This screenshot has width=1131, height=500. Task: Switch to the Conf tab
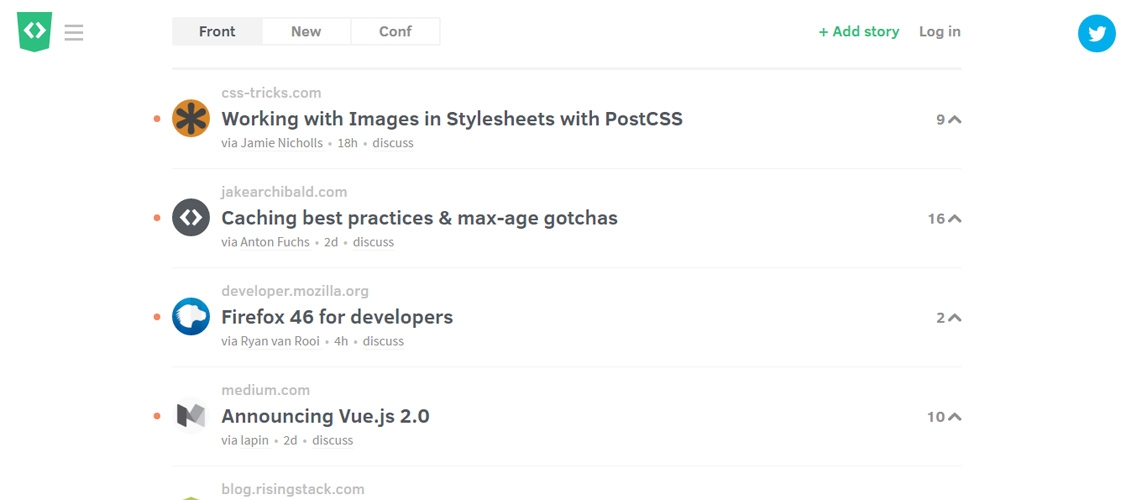click(x=395, y=32)
